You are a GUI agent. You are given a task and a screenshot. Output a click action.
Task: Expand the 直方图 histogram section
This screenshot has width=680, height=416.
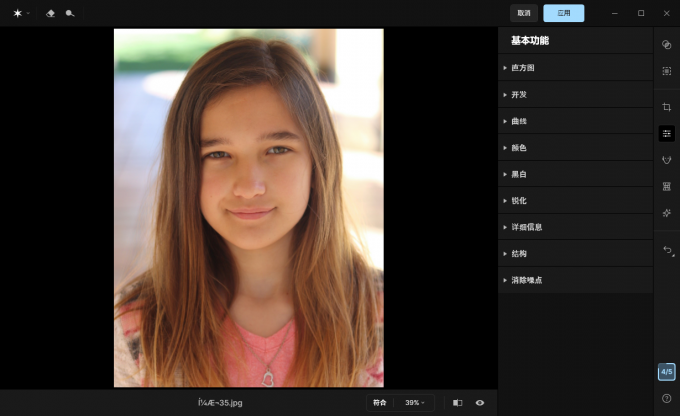575,68
